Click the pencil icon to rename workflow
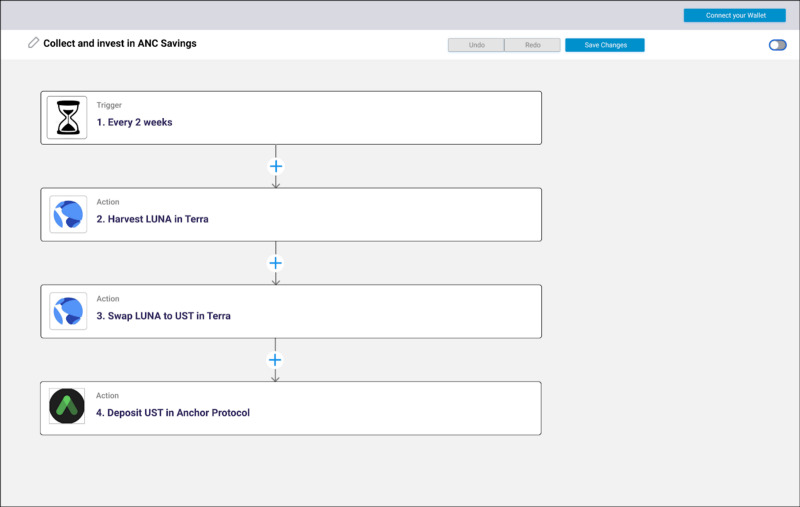This screenshot has width=800, height=507. (34, 43)
